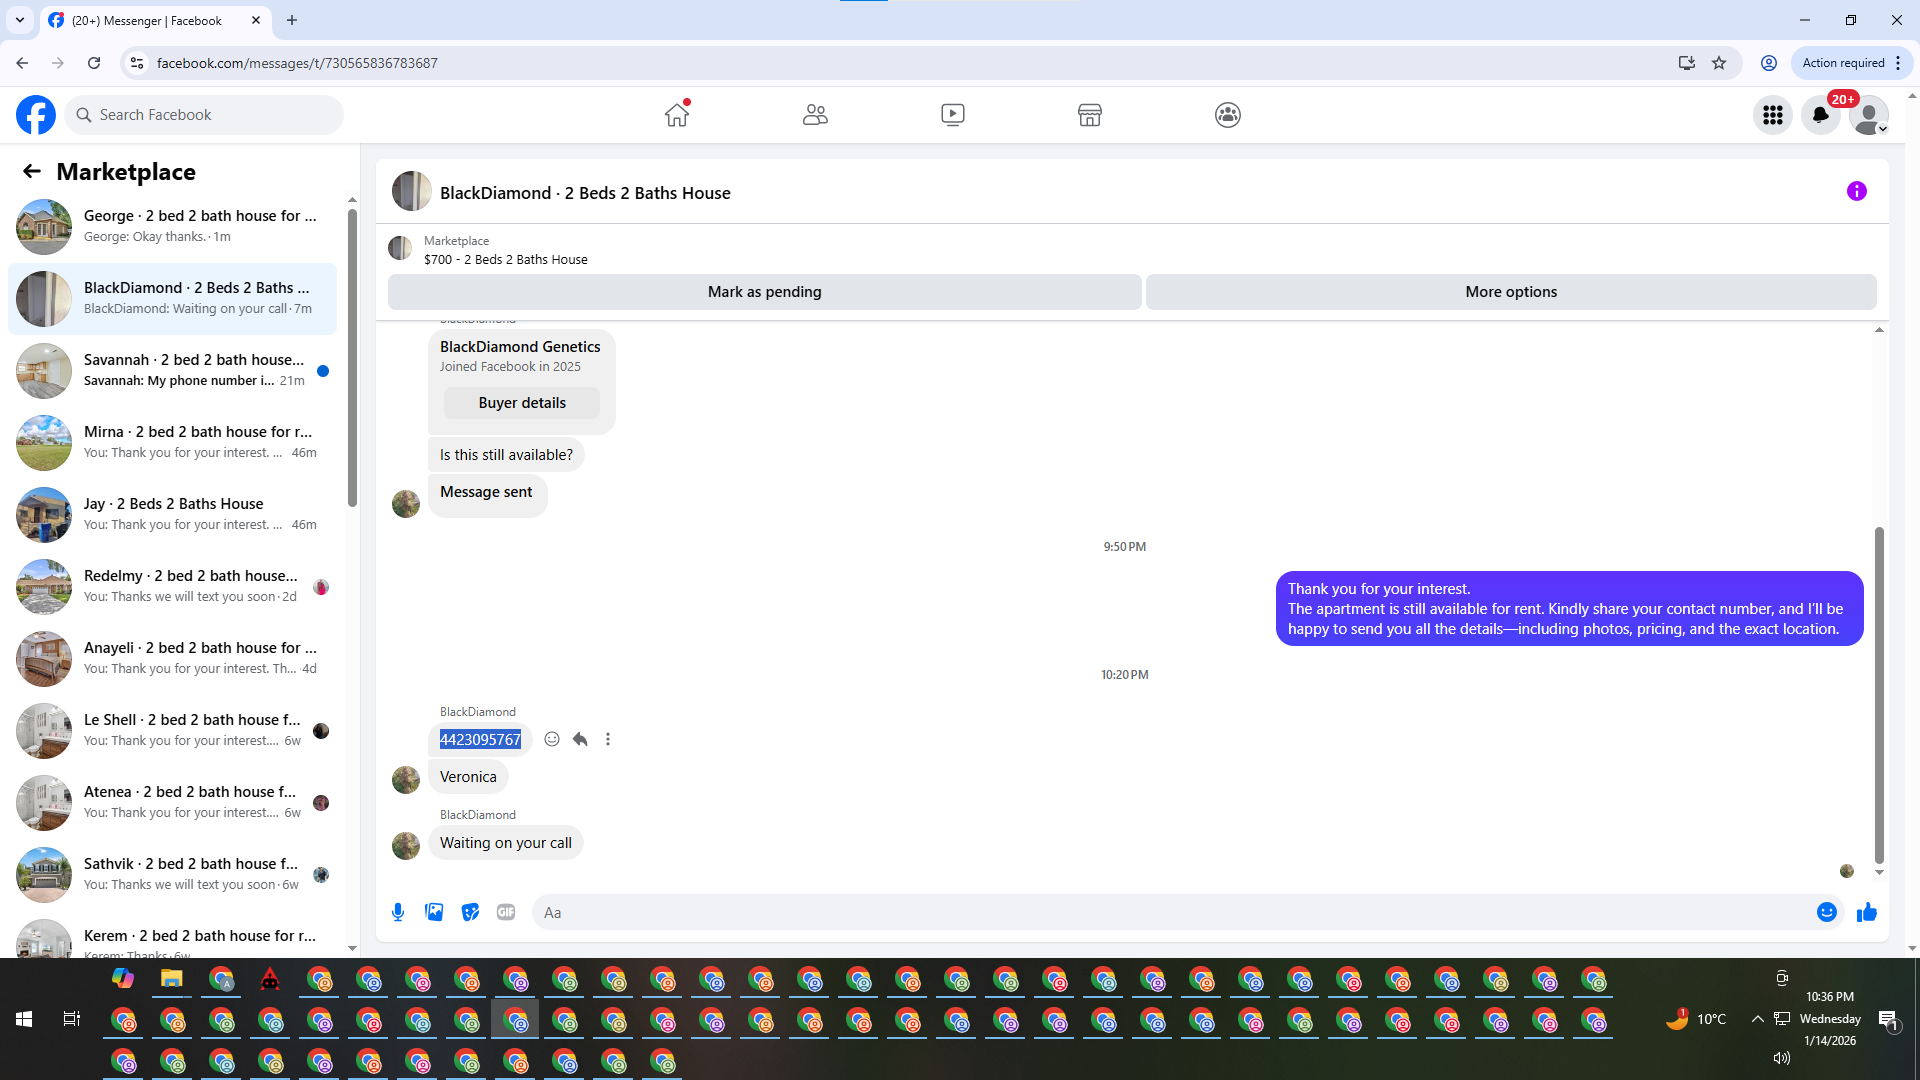Open conversation information purple icon
This screenshot has width=1920, height=1080.
coord(1856,191)
